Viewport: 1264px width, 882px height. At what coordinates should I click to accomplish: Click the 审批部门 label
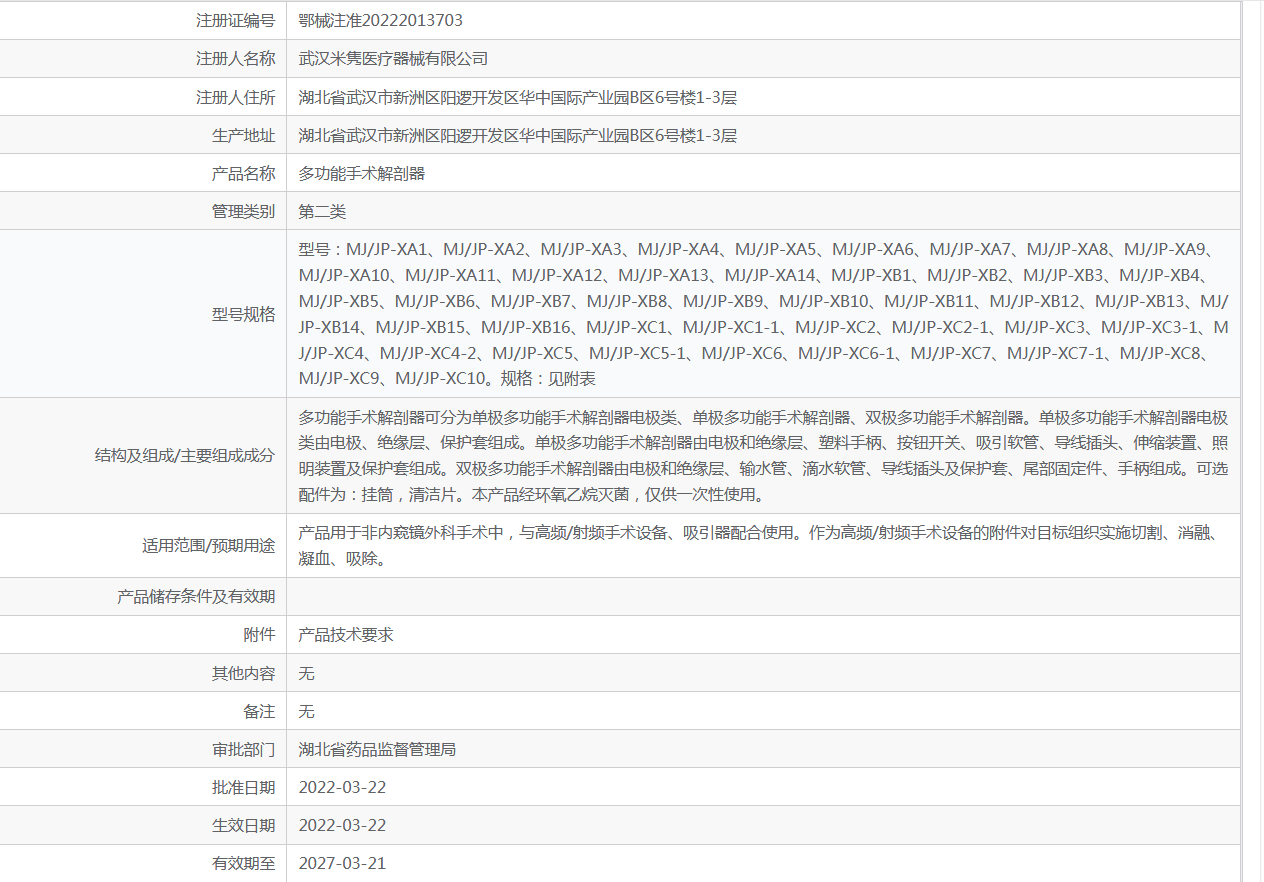coord(243,749)
